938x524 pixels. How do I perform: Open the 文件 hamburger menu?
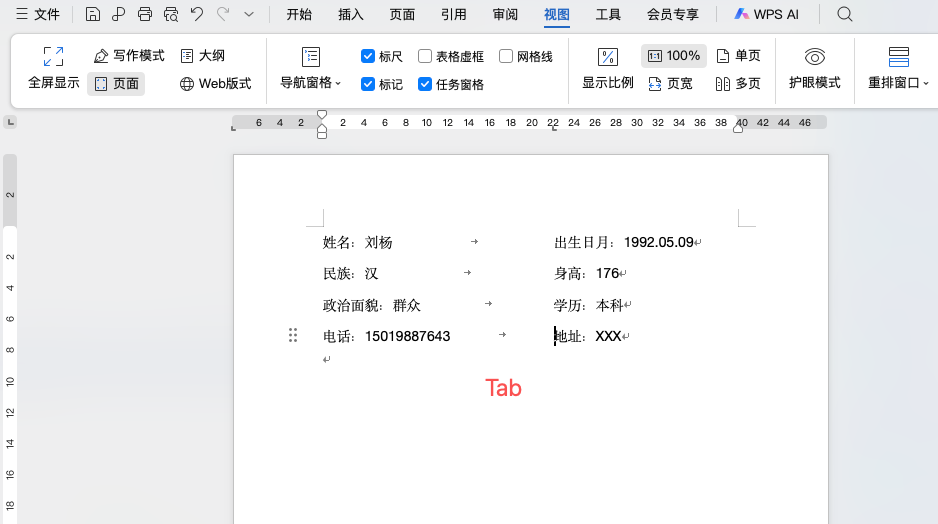click(x=37, y=14)
